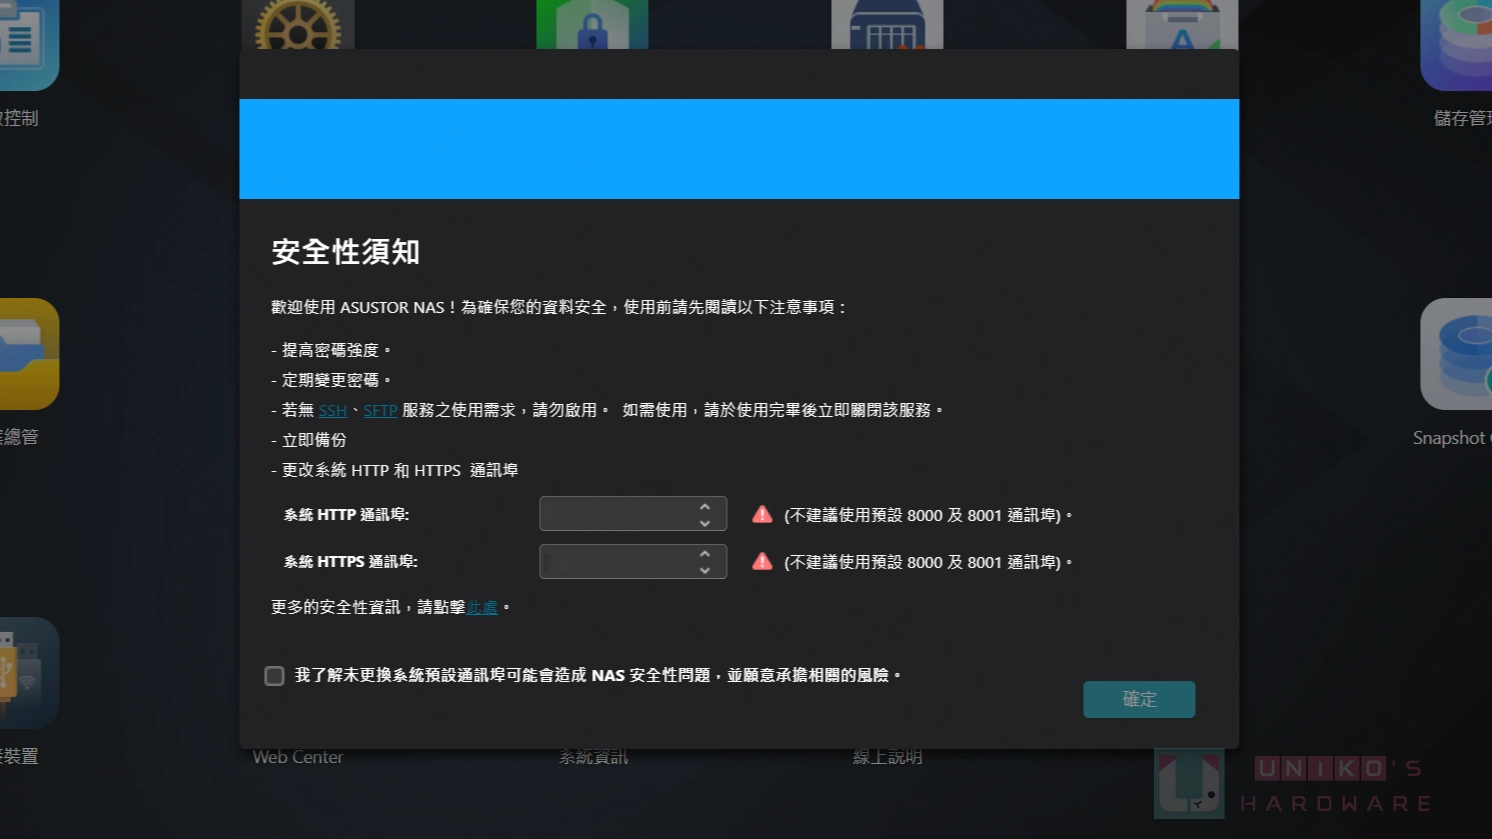Open the 儲存管理 storage desktop icon
The height and width of the screenshot is (839, 1492).
coord(1456,45)
